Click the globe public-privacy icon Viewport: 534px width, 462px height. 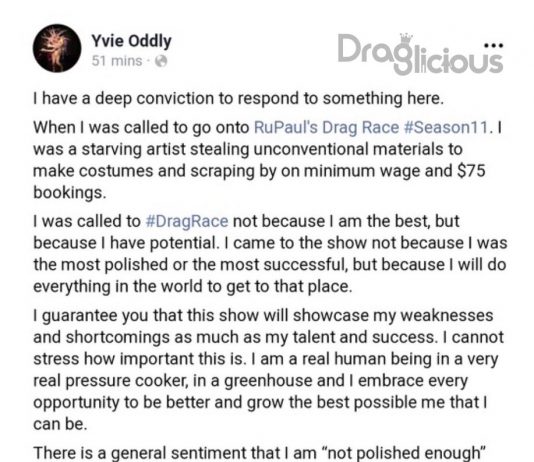tap(161, 61)
